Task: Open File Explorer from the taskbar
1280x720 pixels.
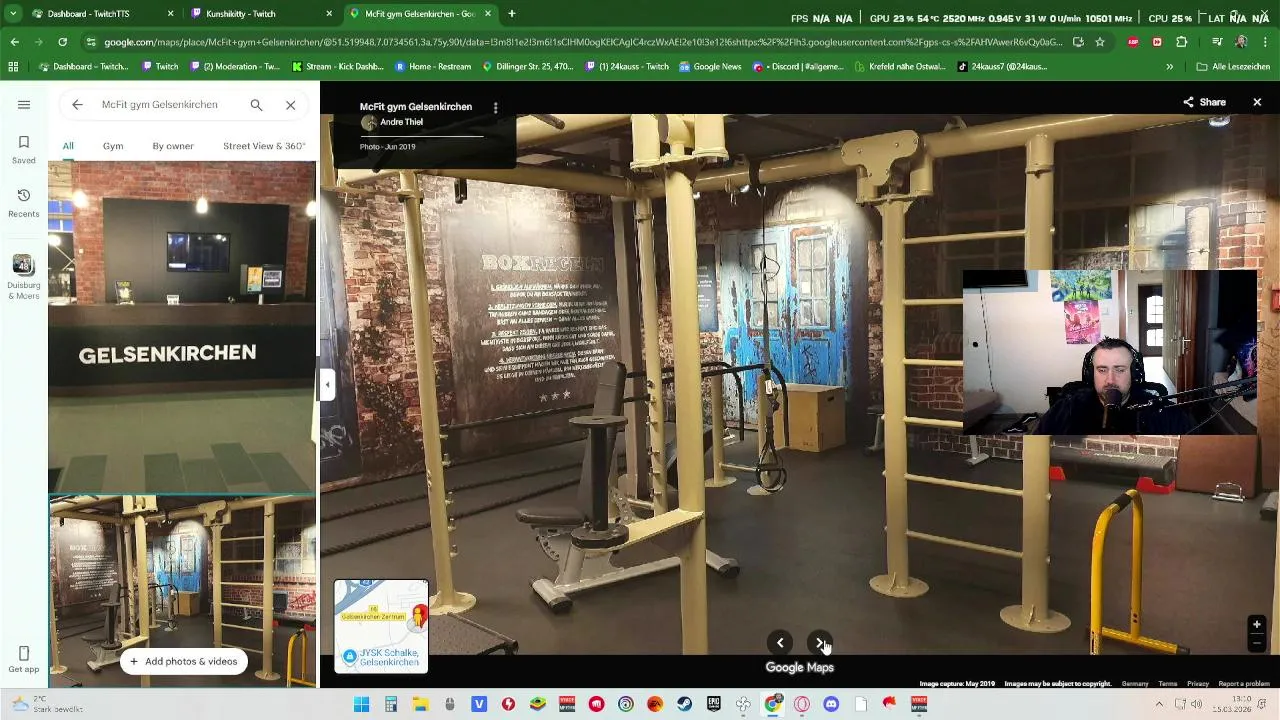Action: [420, 704]
